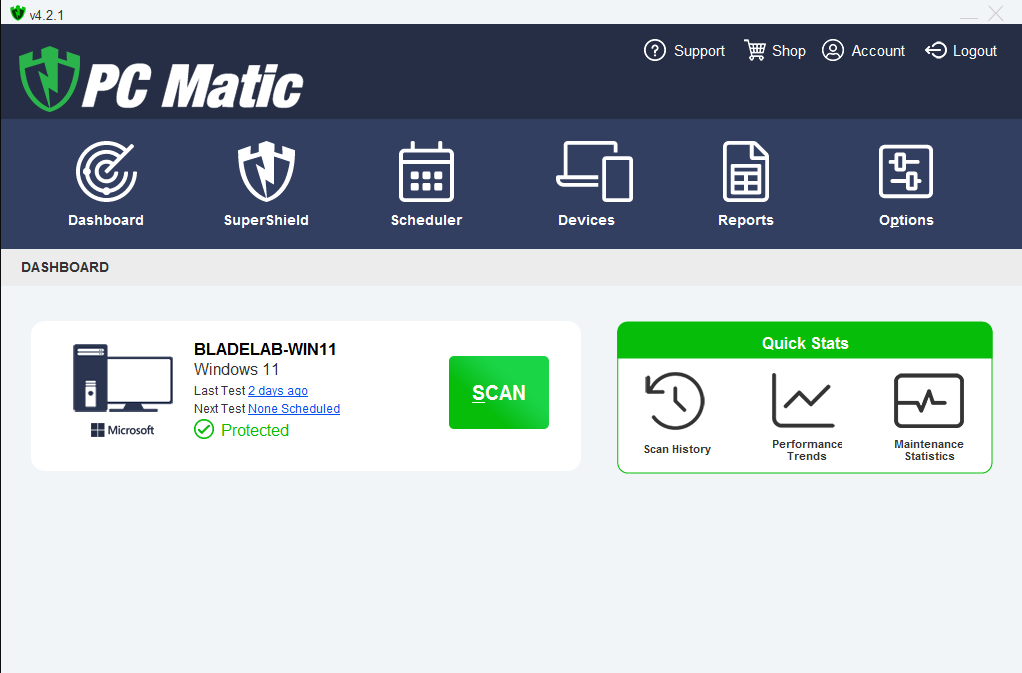Open the SuperShield panel

click(x=266, y=184)
